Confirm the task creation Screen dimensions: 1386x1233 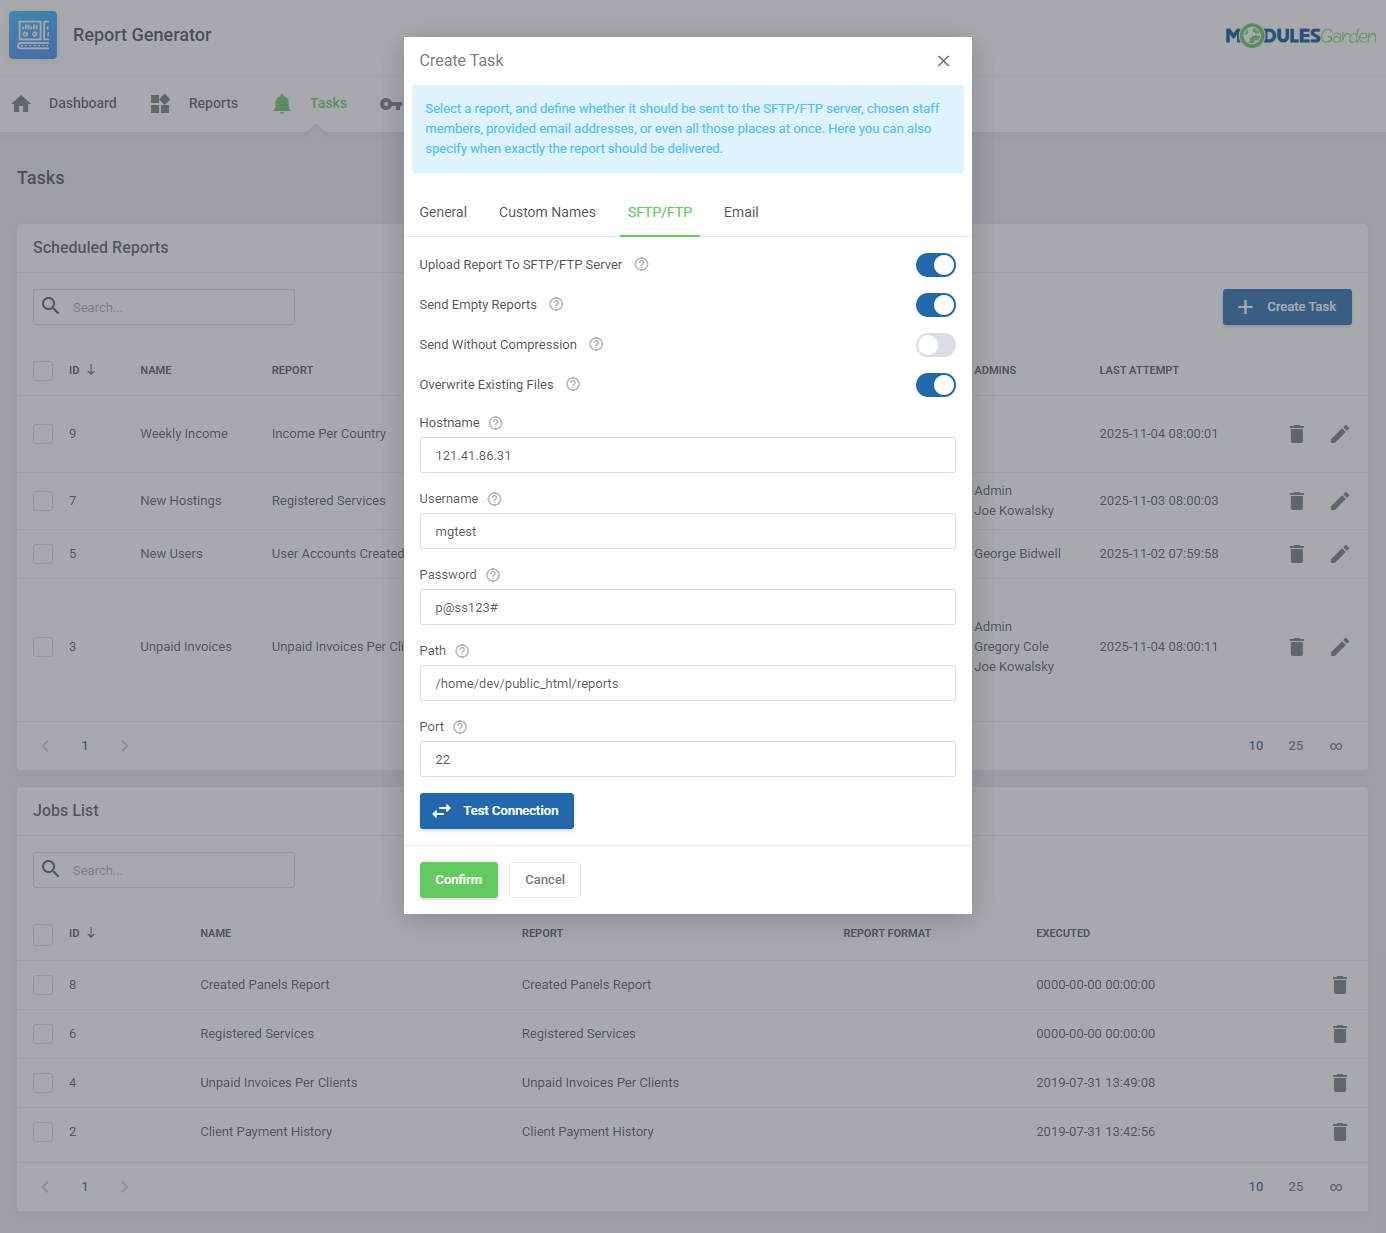458,880
